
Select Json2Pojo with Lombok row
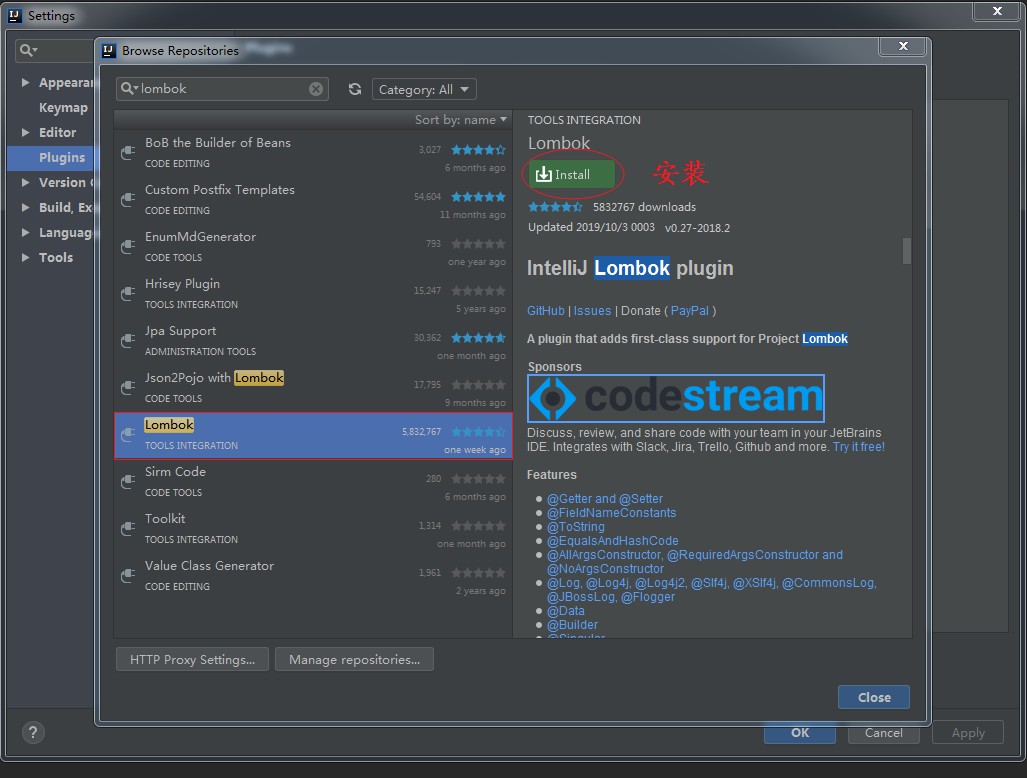pos(312,389)
